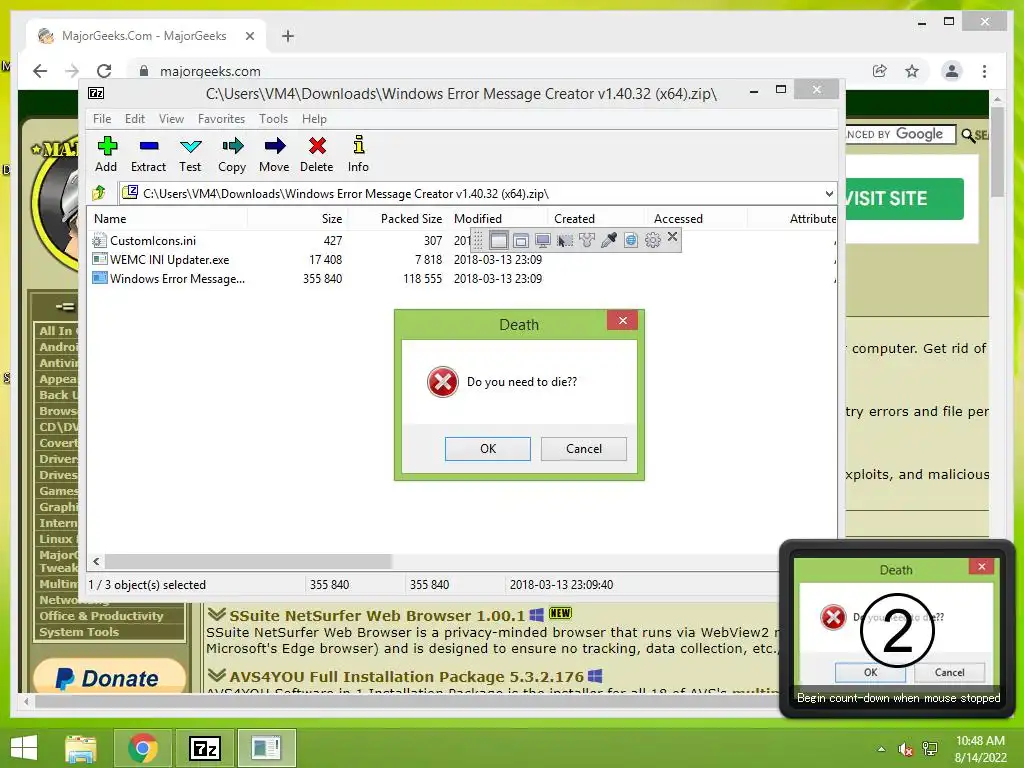Sort by the Size column header
1024x768 pixels.
(298, 219)
